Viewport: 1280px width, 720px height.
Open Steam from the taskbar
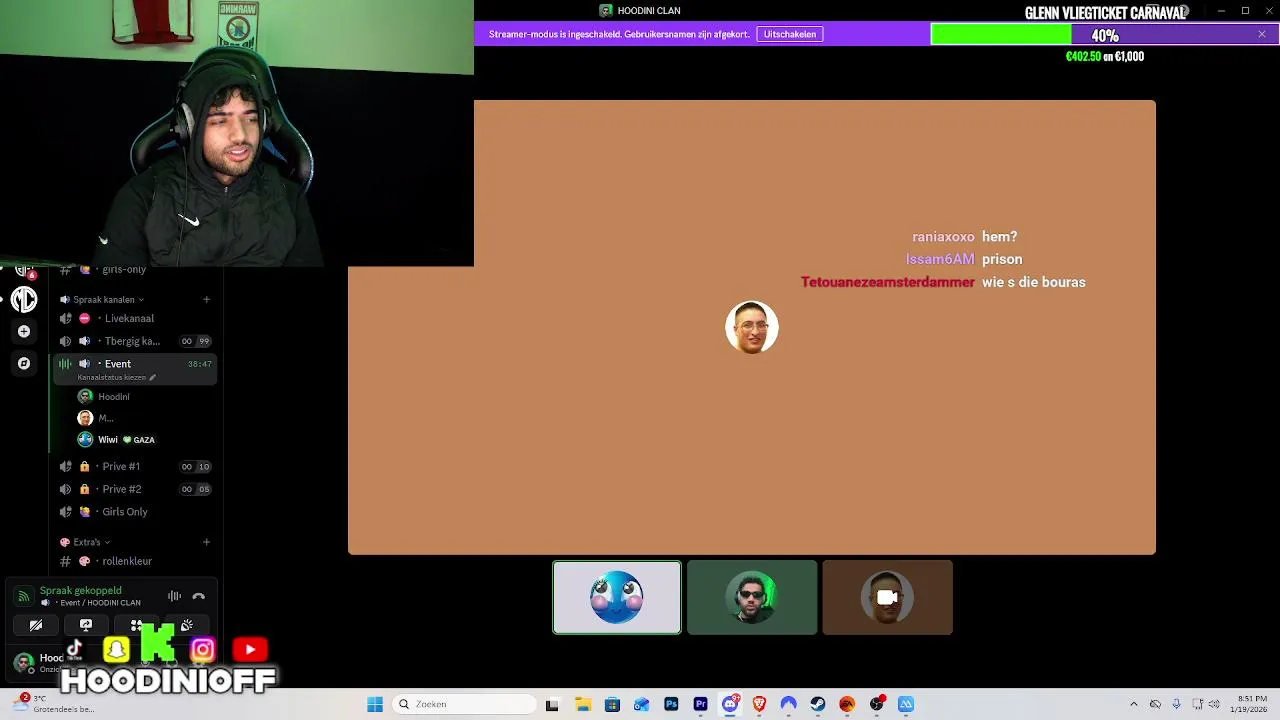[x=818, y=704]
